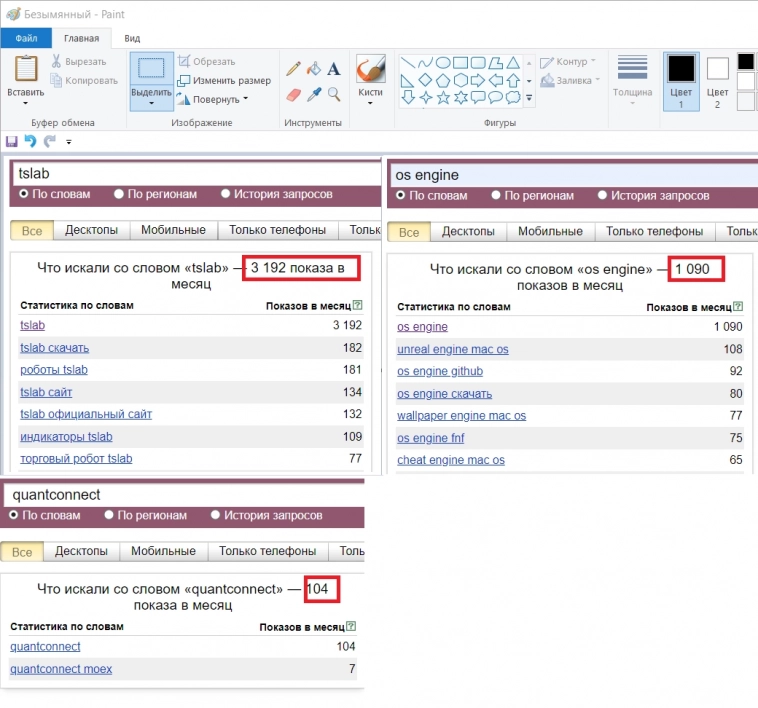
Task: Select the Fill with color bucket tool
Action: (x=314, y=69)
